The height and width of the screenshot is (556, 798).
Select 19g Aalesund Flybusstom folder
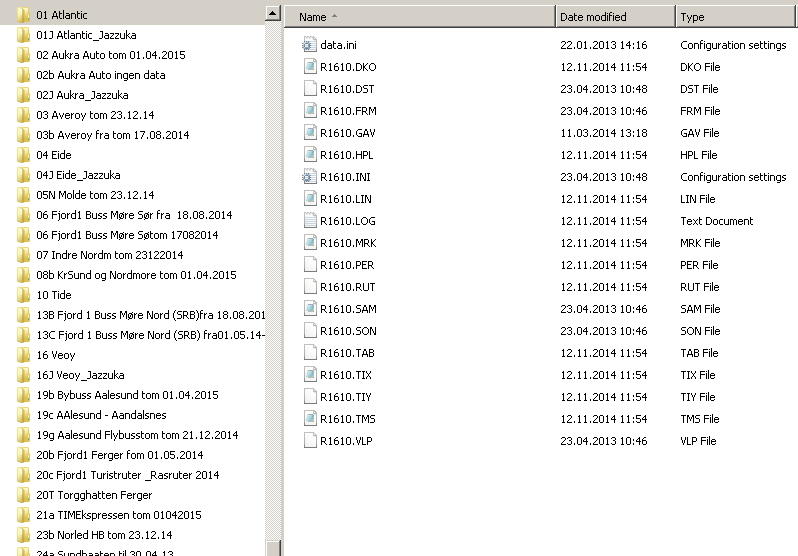pos(137,435)
